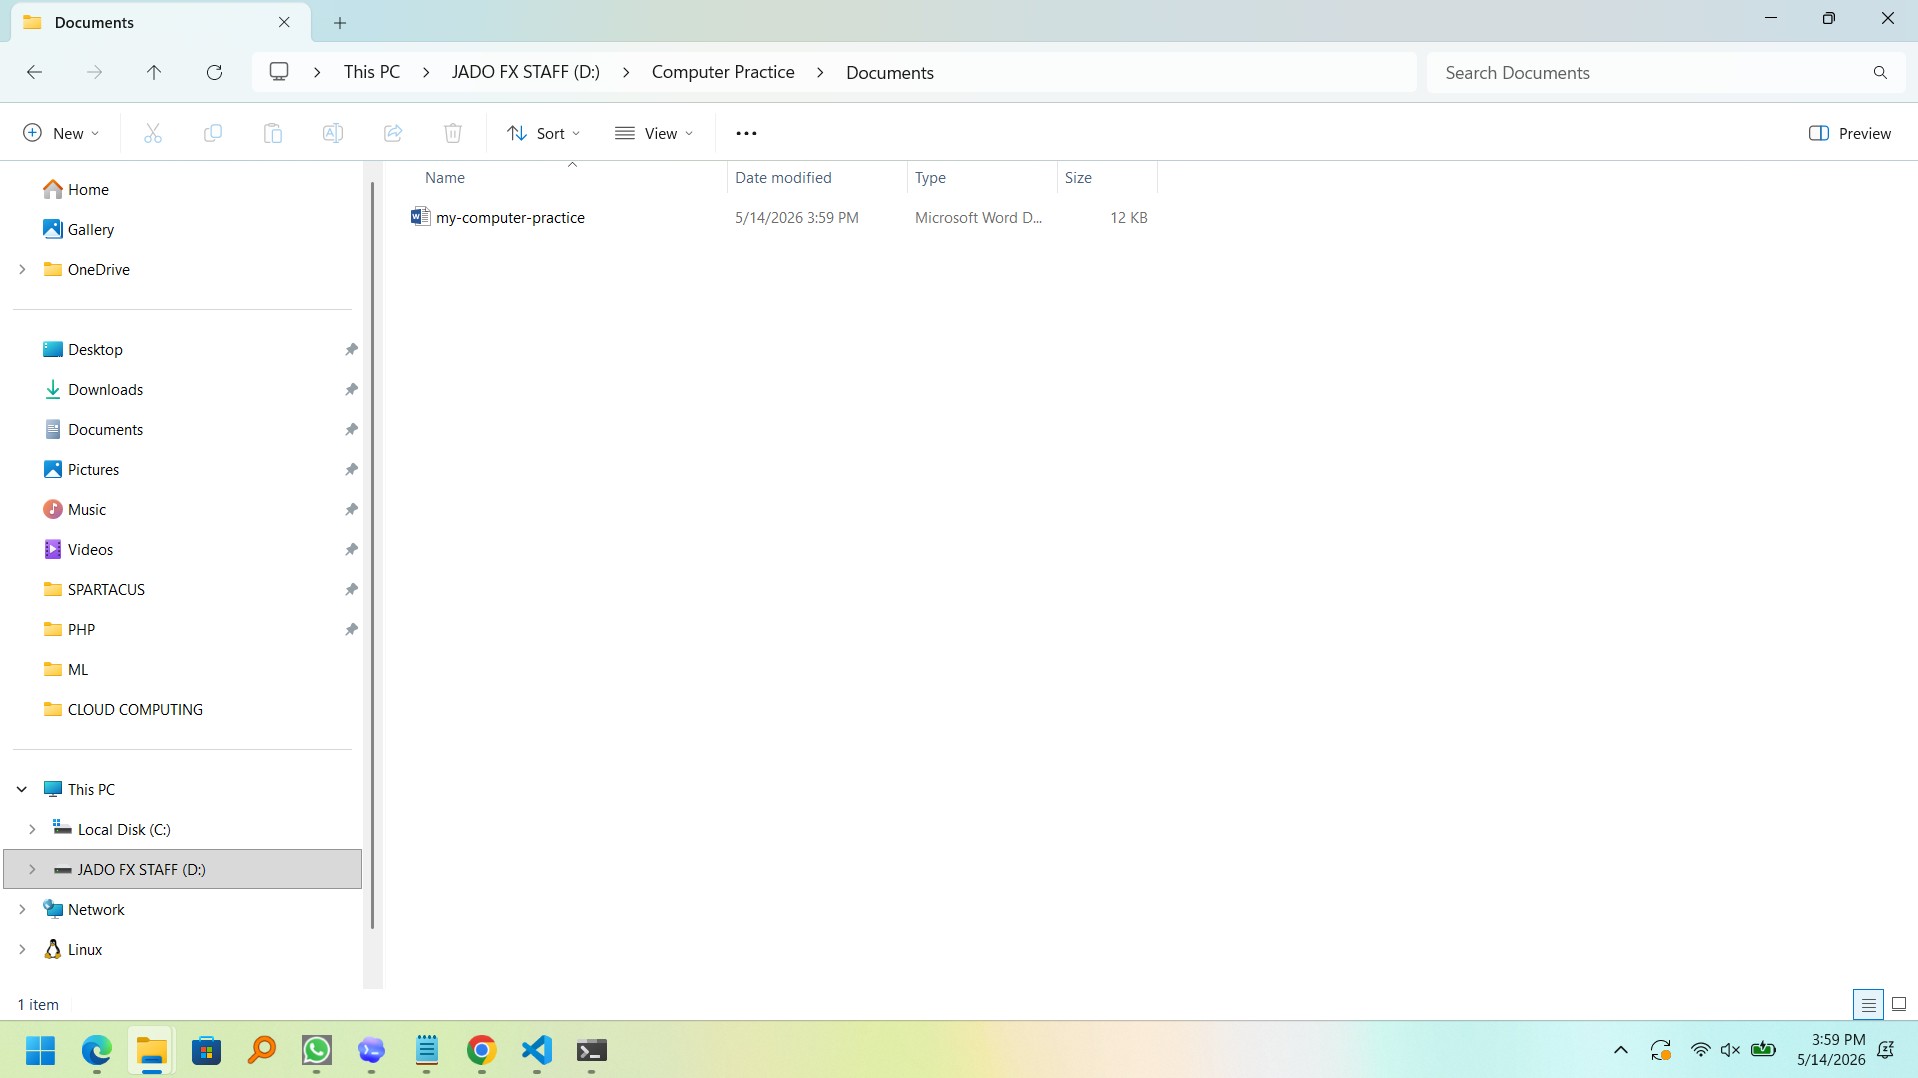Click the pin next to SPARTACUS
1918x1078 pixels.
(351, 589)
